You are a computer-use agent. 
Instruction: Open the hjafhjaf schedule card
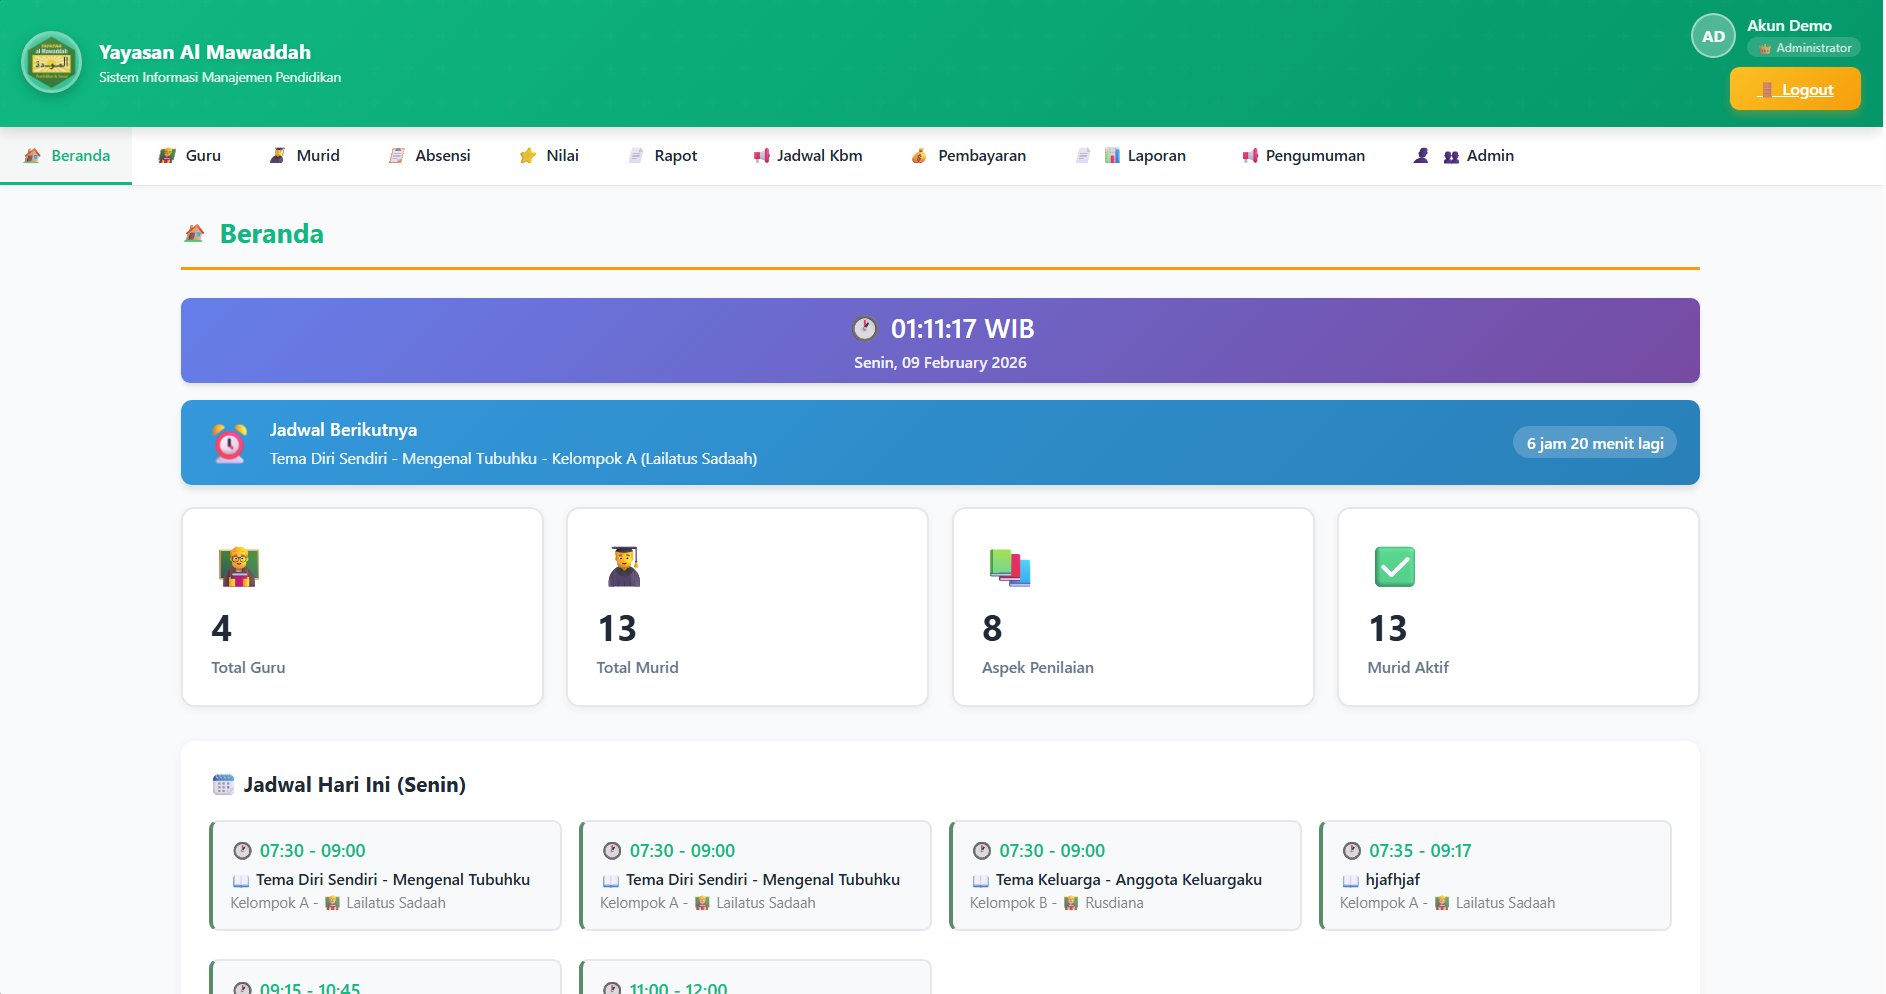click(x=1495, y=876)
